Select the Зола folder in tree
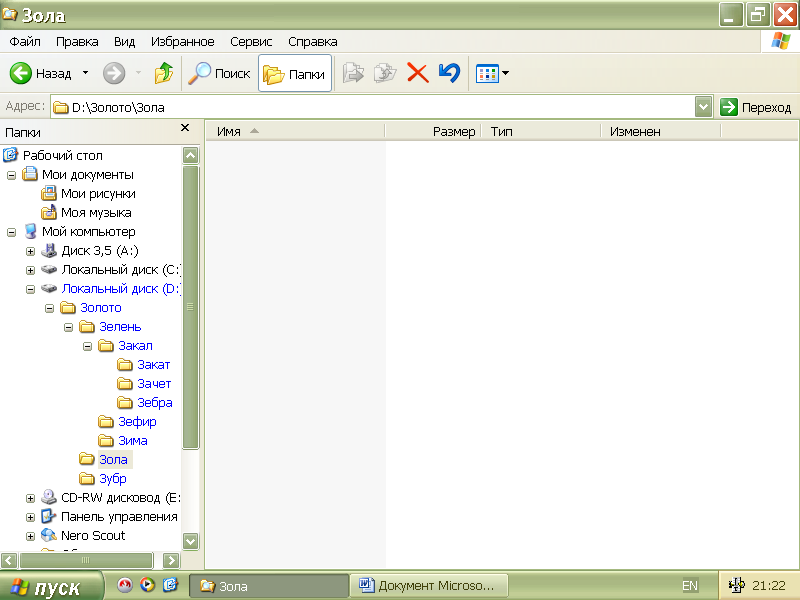The image size is (800, 600). 113,460
